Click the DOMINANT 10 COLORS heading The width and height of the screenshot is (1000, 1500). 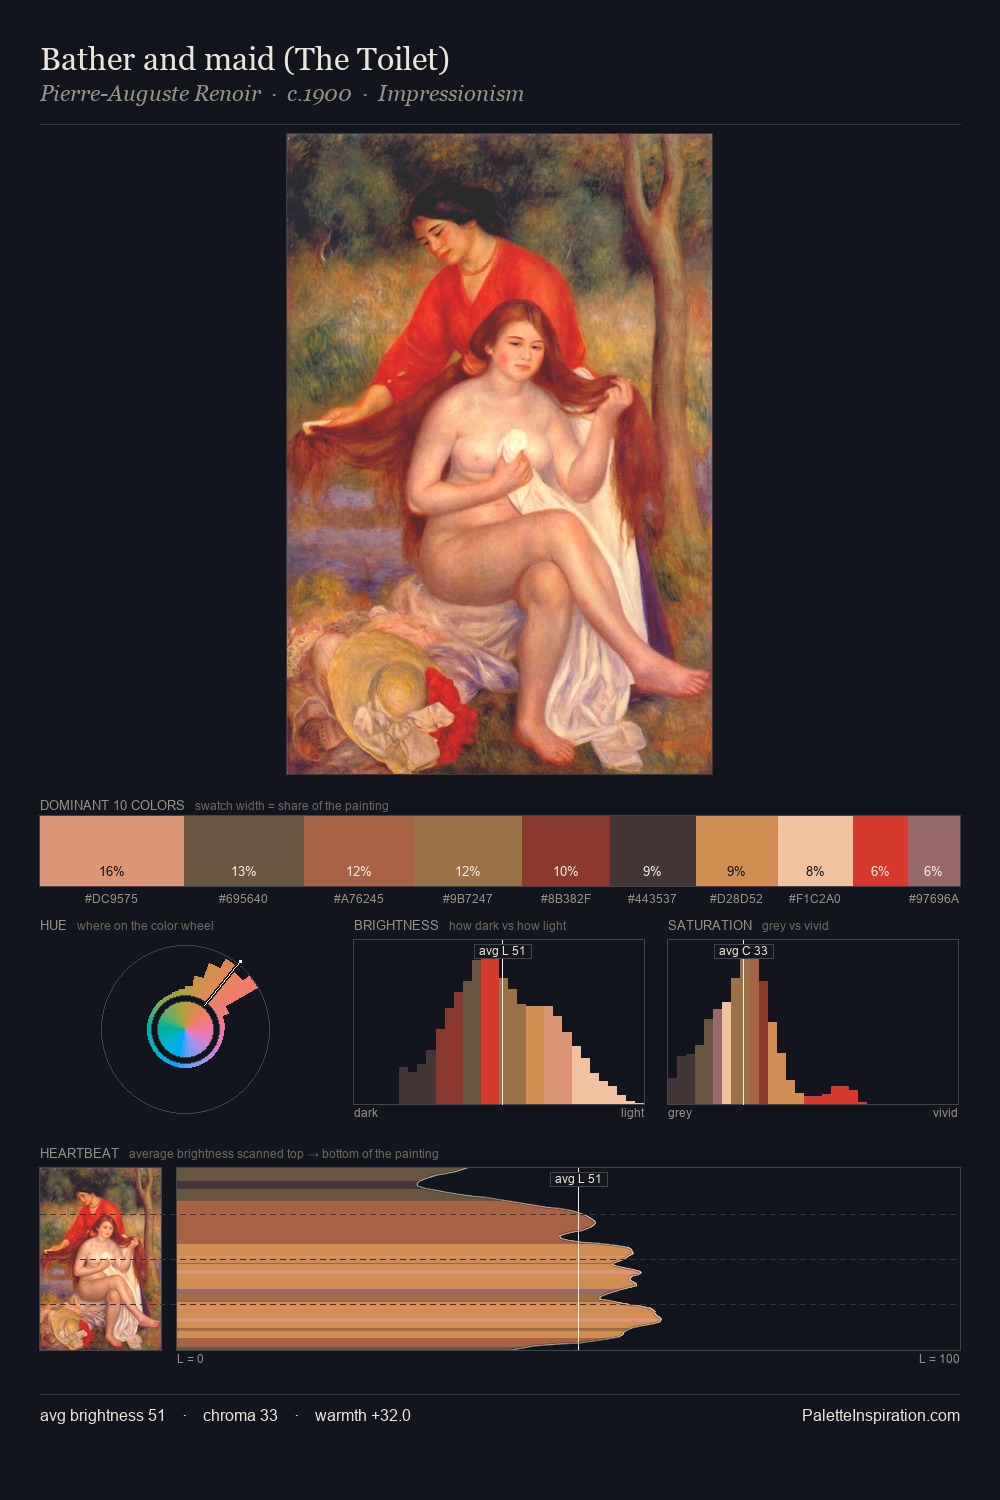[112, 805]
